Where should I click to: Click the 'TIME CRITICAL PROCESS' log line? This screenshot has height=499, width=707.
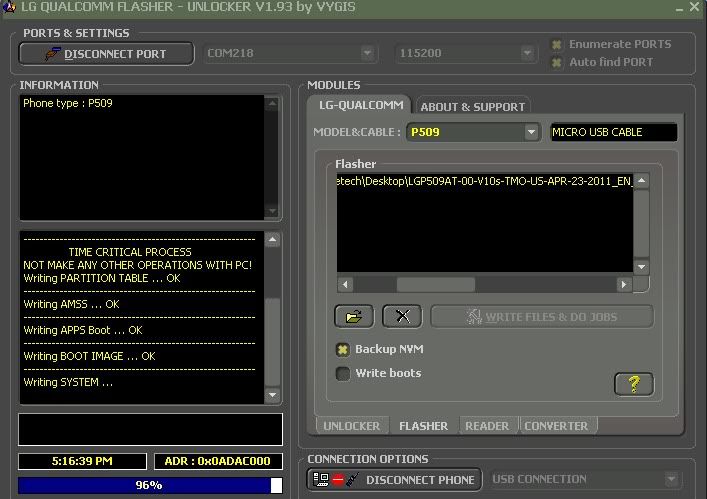(130, 252)
